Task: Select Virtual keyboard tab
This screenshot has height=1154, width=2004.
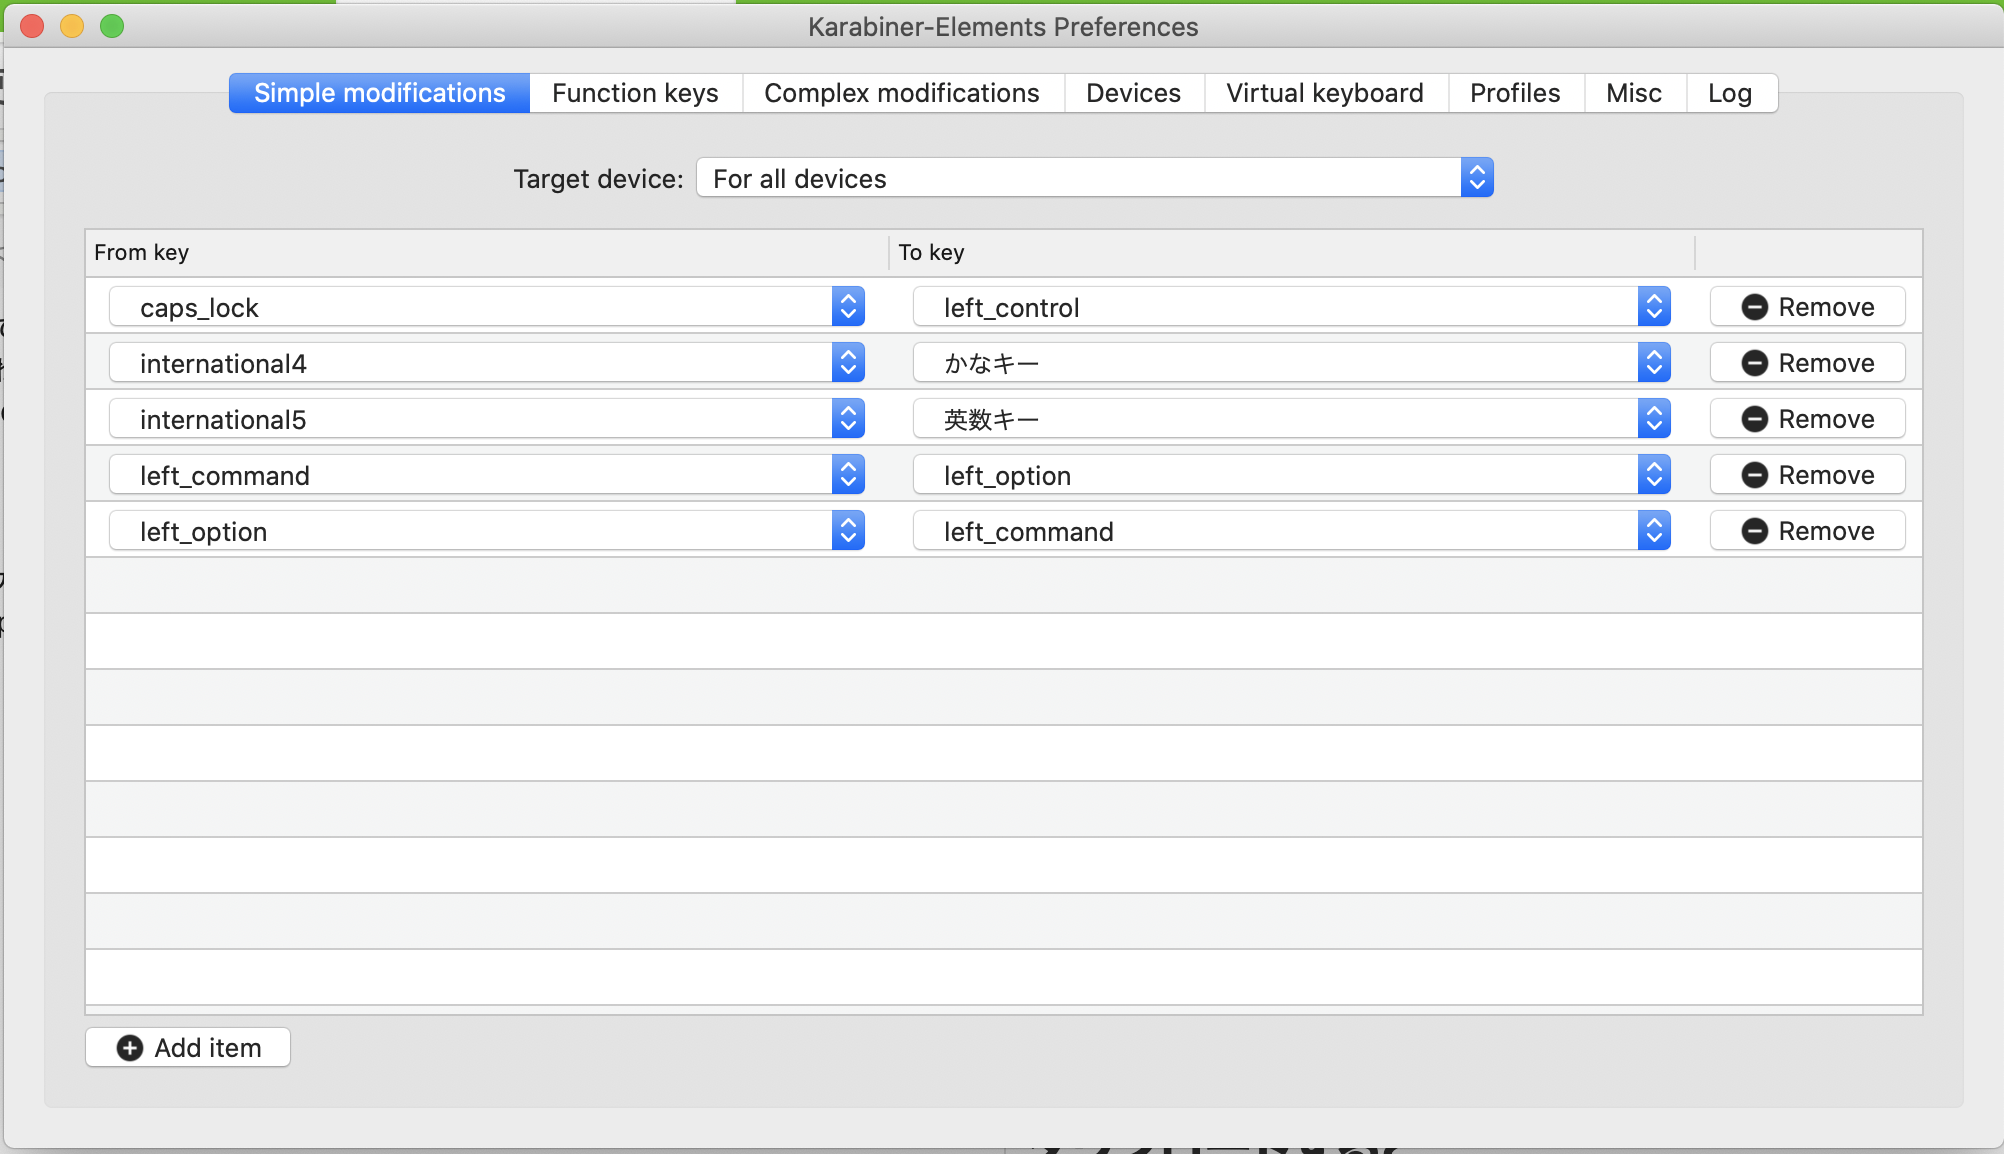Action: [x=1325, y=93]
